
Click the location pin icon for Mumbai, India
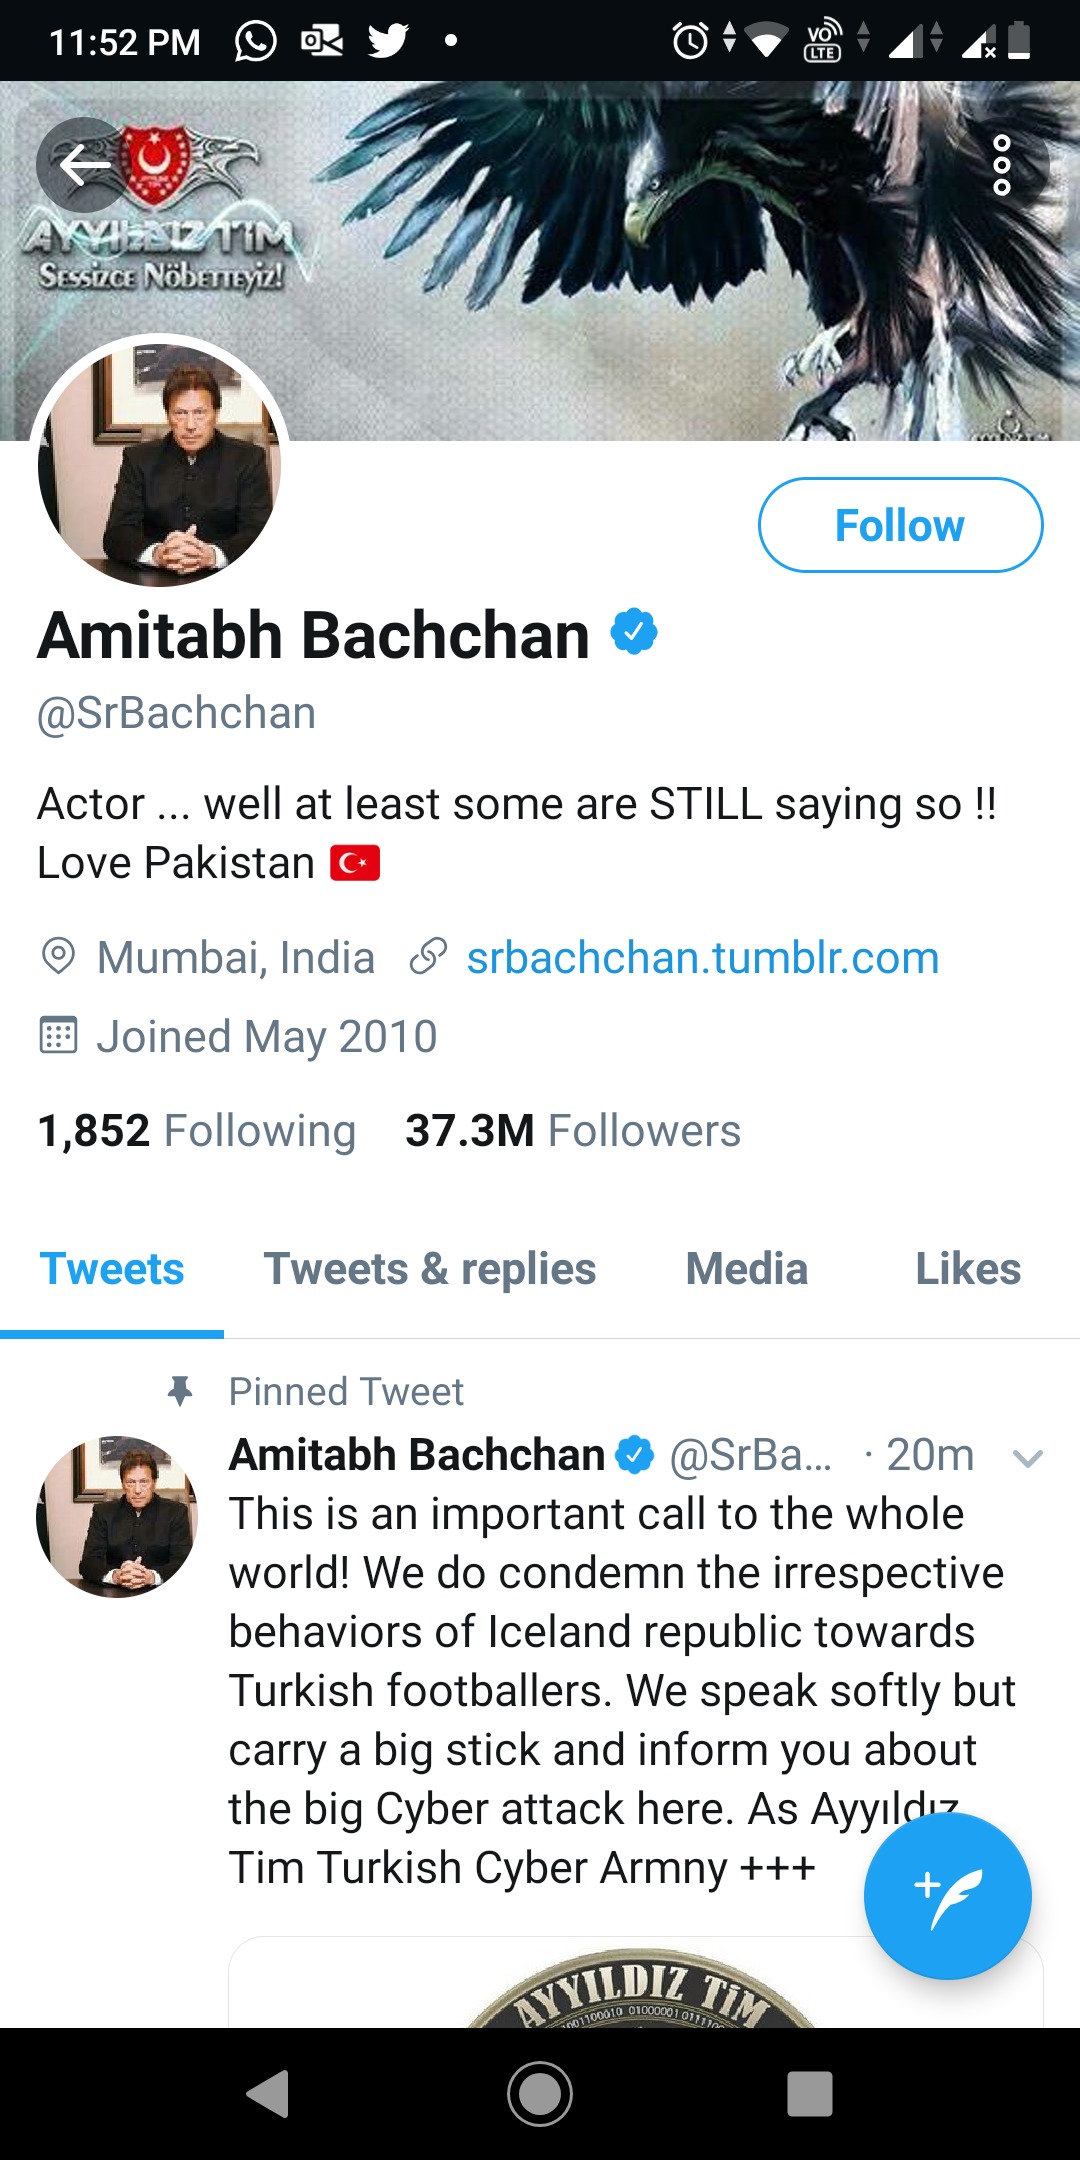coord(60,957)
